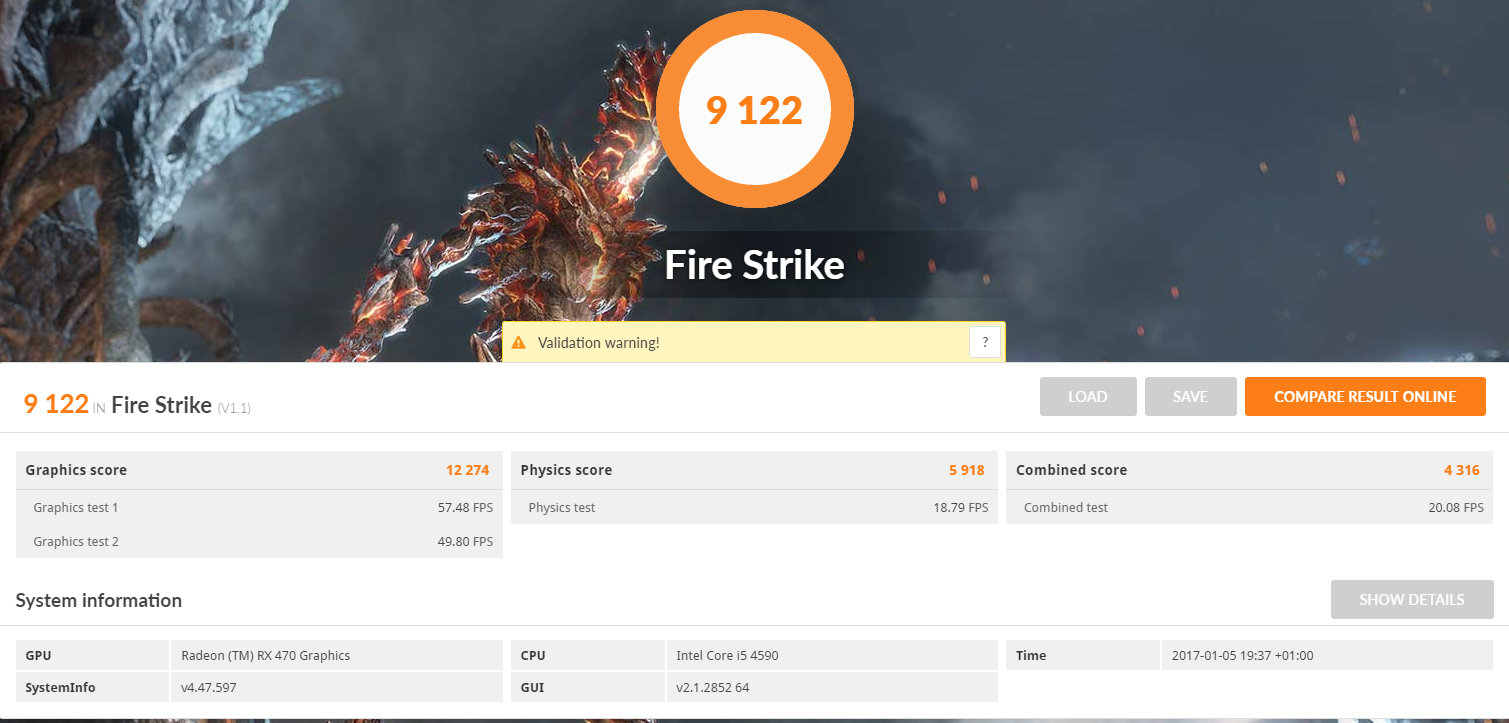Click the Fire Strike title banner
The width and height of the screenshot is (1509, 723).
coord(755,265)
